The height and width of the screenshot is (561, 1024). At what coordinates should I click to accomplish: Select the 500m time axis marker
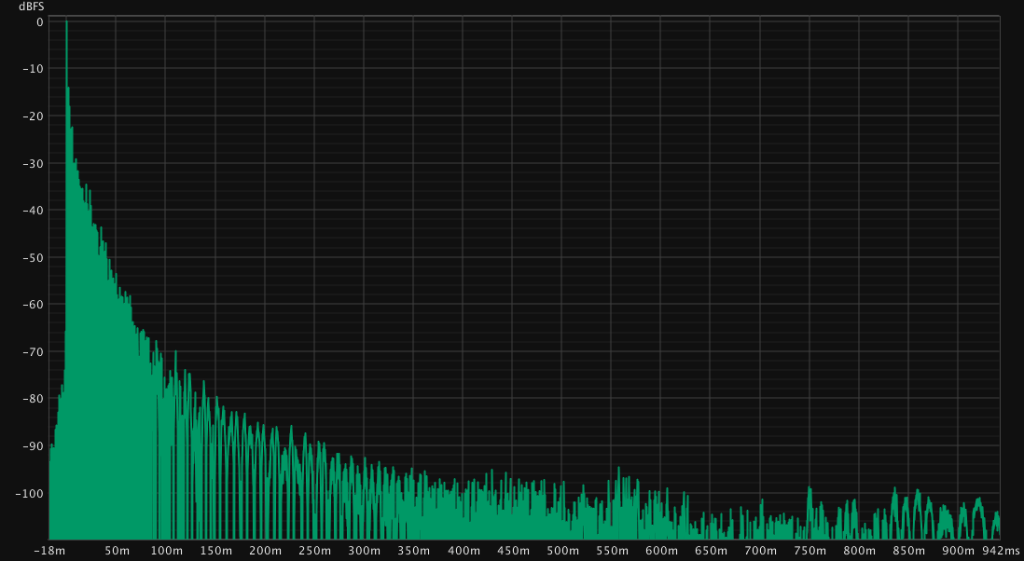coord(563,551)
